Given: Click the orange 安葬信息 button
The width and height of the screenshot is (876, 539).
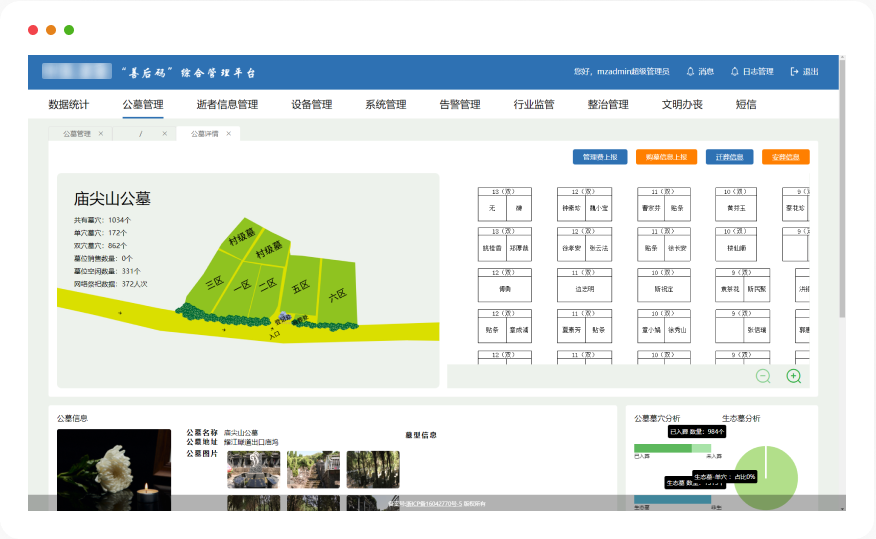Looking at the screenshot, I should pyautogui.click(x=785, y=157).
